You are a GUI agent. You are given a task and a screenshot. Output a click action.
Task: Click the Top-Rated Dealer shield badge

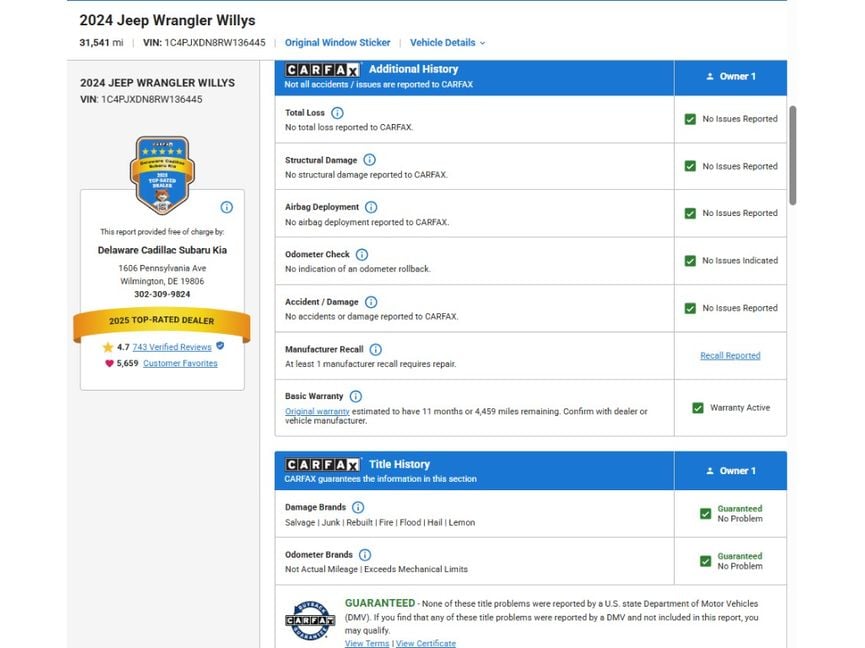click(x=162, y=175)
